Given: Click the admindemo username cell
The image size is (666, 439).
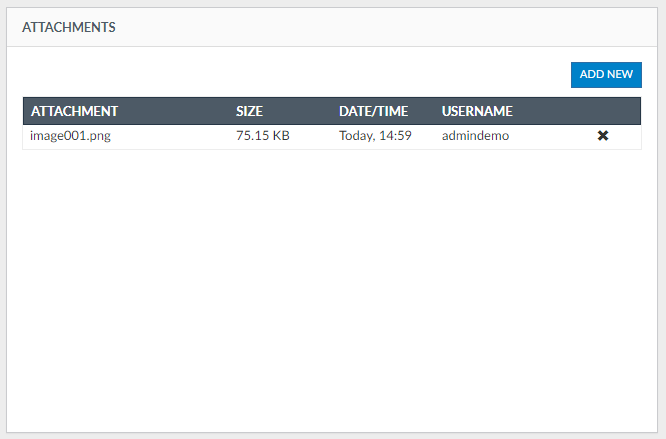Looking at the screenshot, I should click(476, 136).
